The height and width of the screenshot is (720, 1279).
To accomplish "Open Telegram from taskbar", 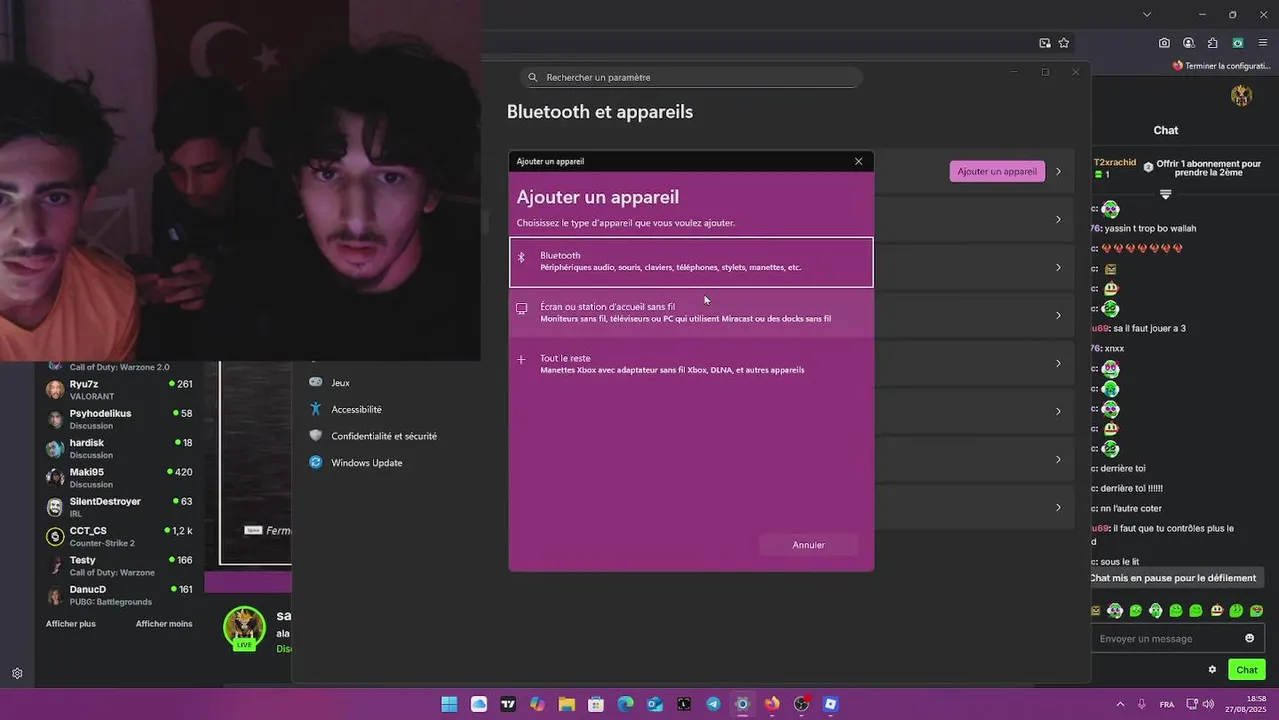I will tap(713, 704).
